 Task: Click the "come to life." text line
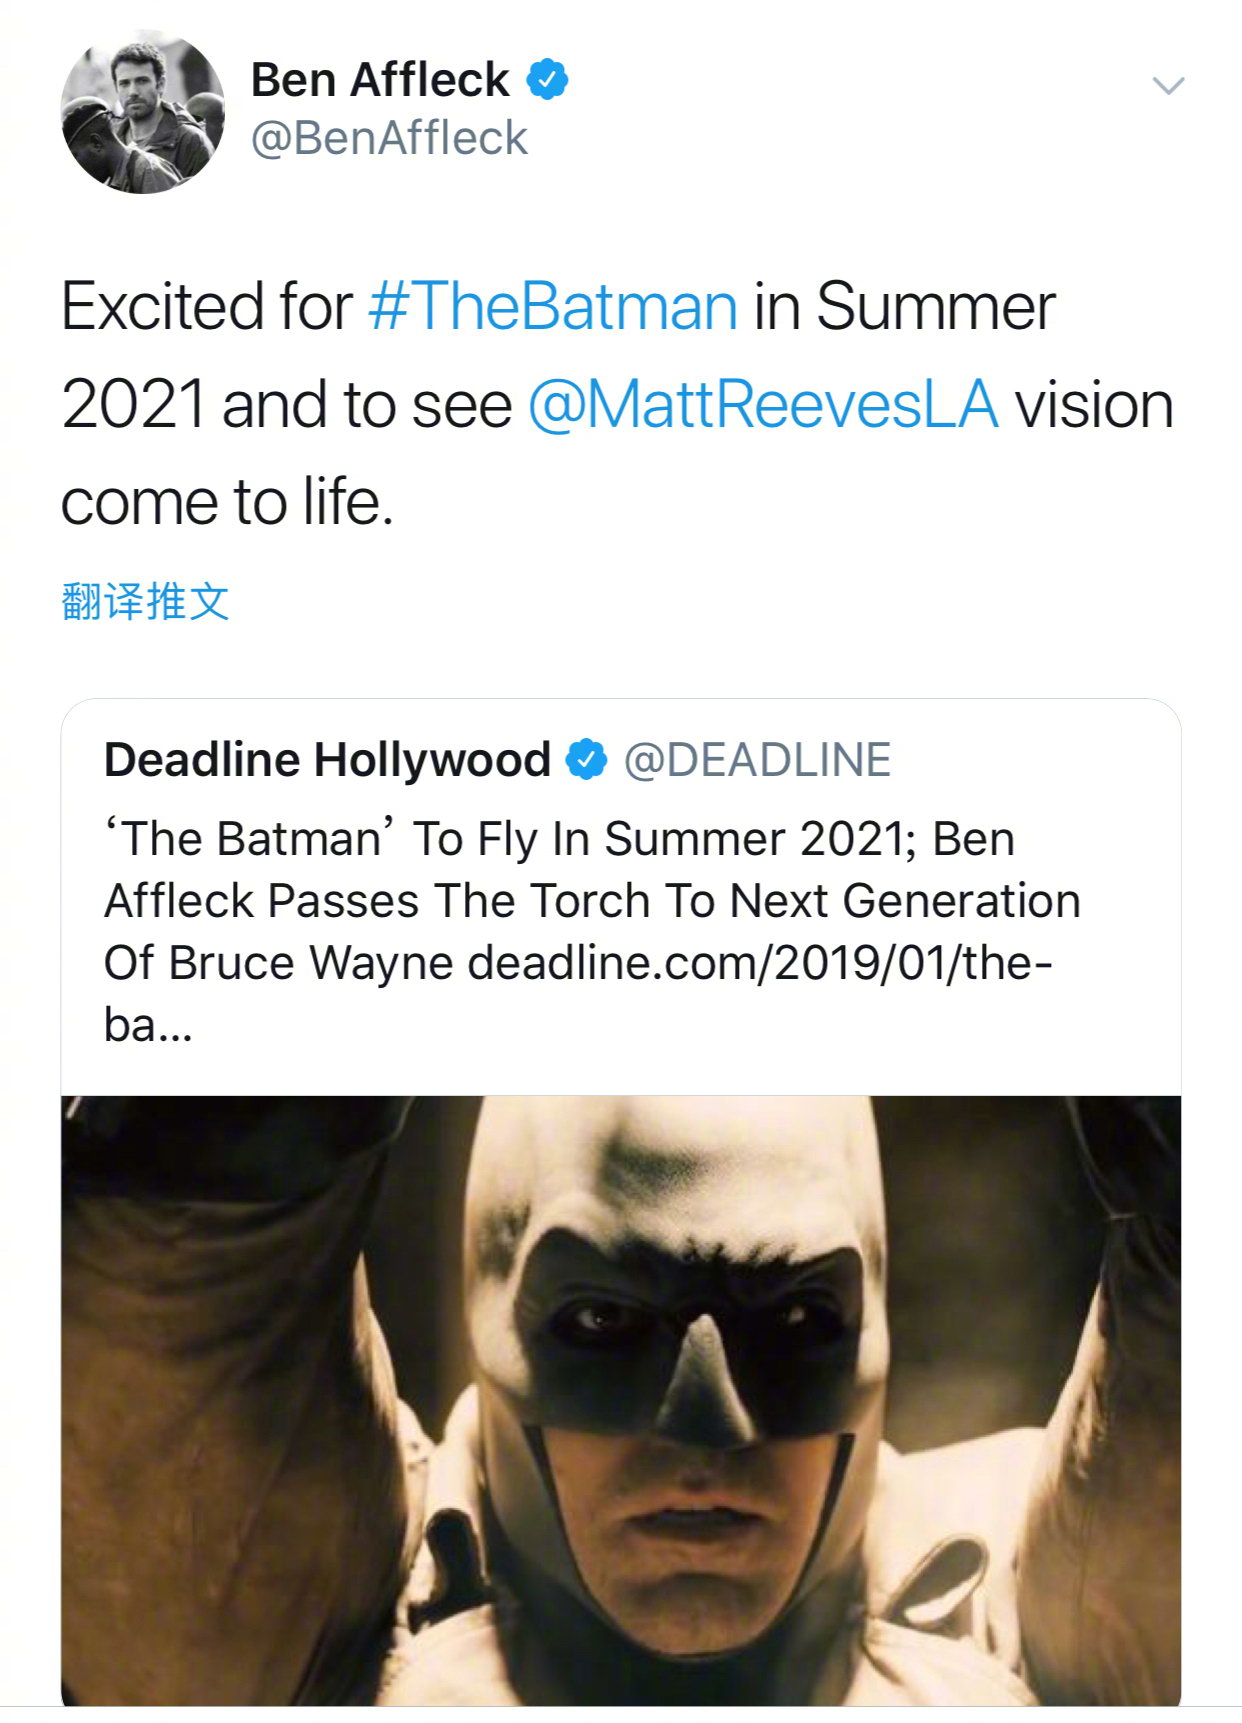tap(227, 502)
